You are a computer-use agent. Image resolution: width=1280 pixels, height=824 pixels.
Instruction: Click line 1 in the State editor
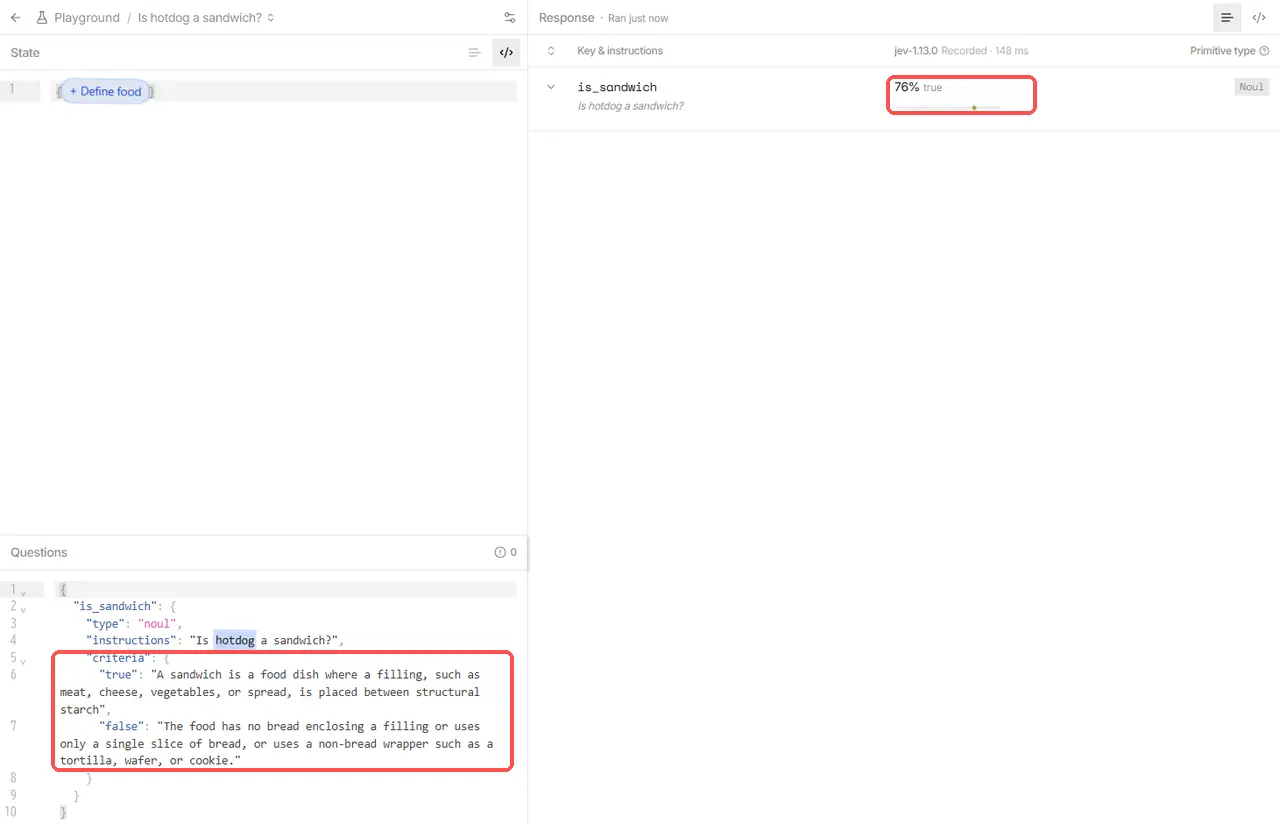tap(284, 91)
